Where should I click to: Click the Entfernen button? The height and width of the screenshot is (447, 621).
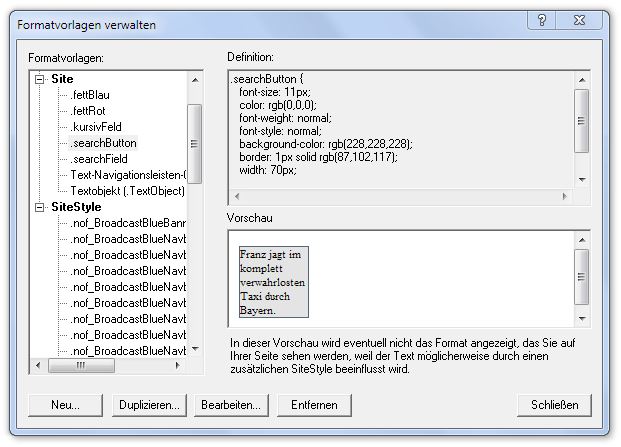pos(315,405)
